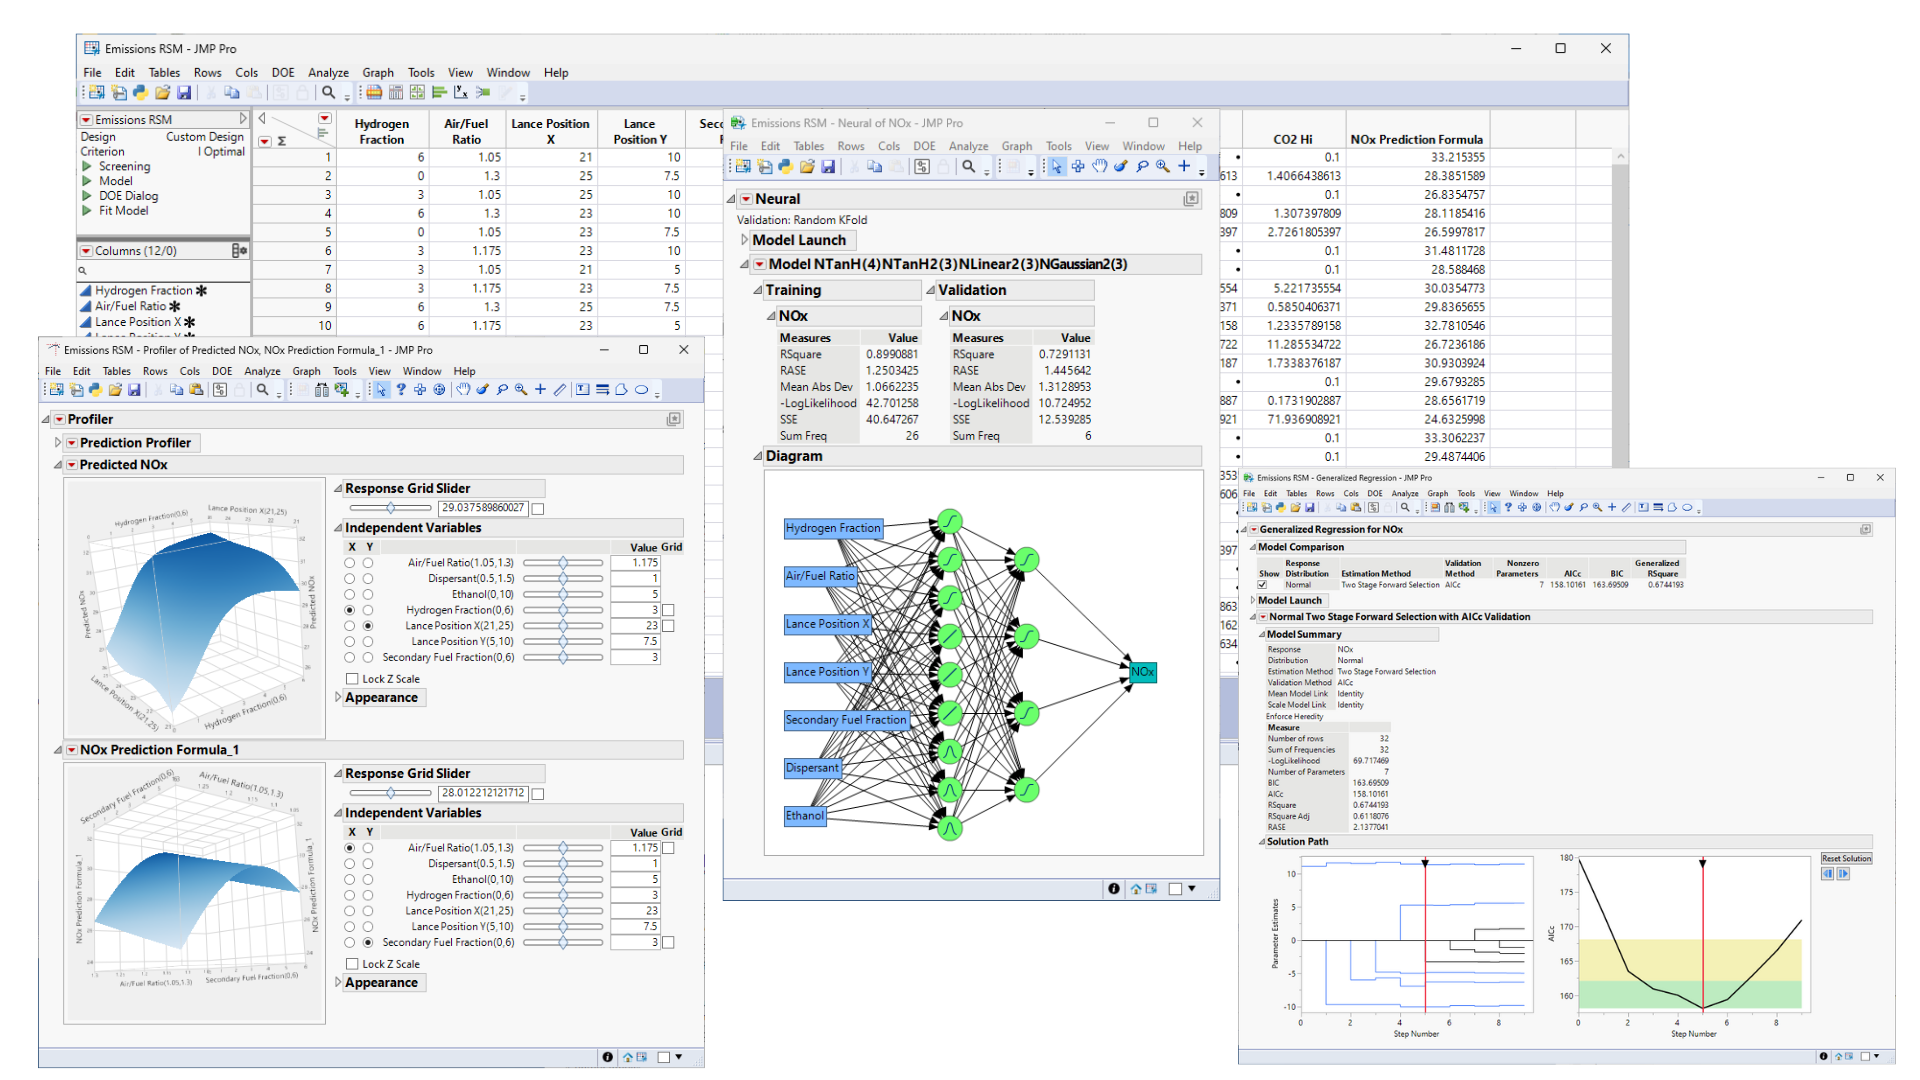Select the Text annotation tool in Profiler toolbar
Viewport: 1920px width, 1080px height.
tap(583, 390)
